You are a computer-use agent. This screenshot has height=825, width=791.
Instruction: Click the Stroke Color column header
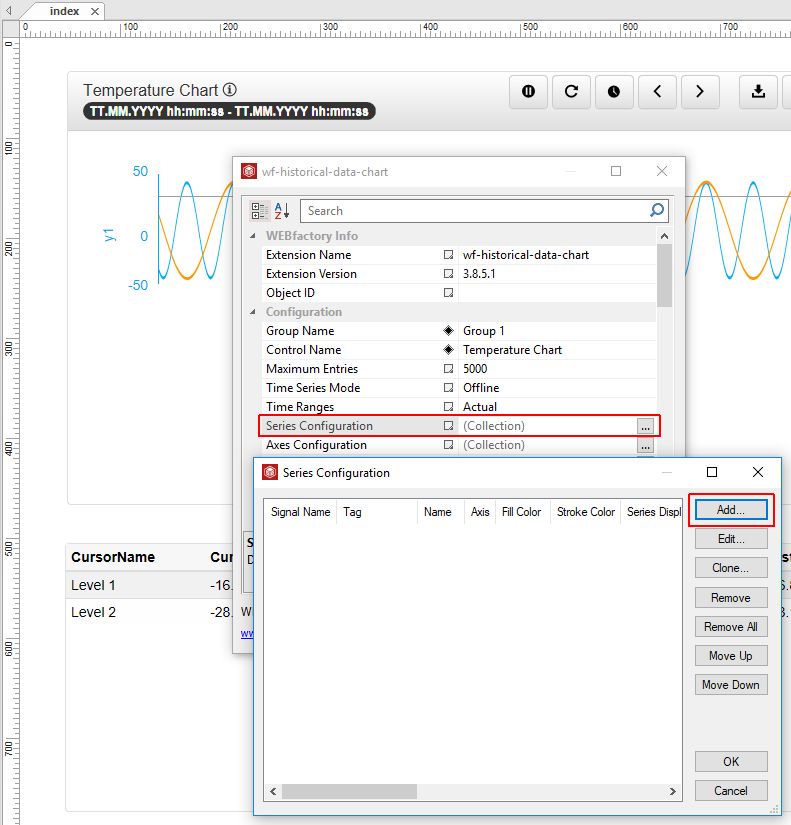(x=586, y=512)
